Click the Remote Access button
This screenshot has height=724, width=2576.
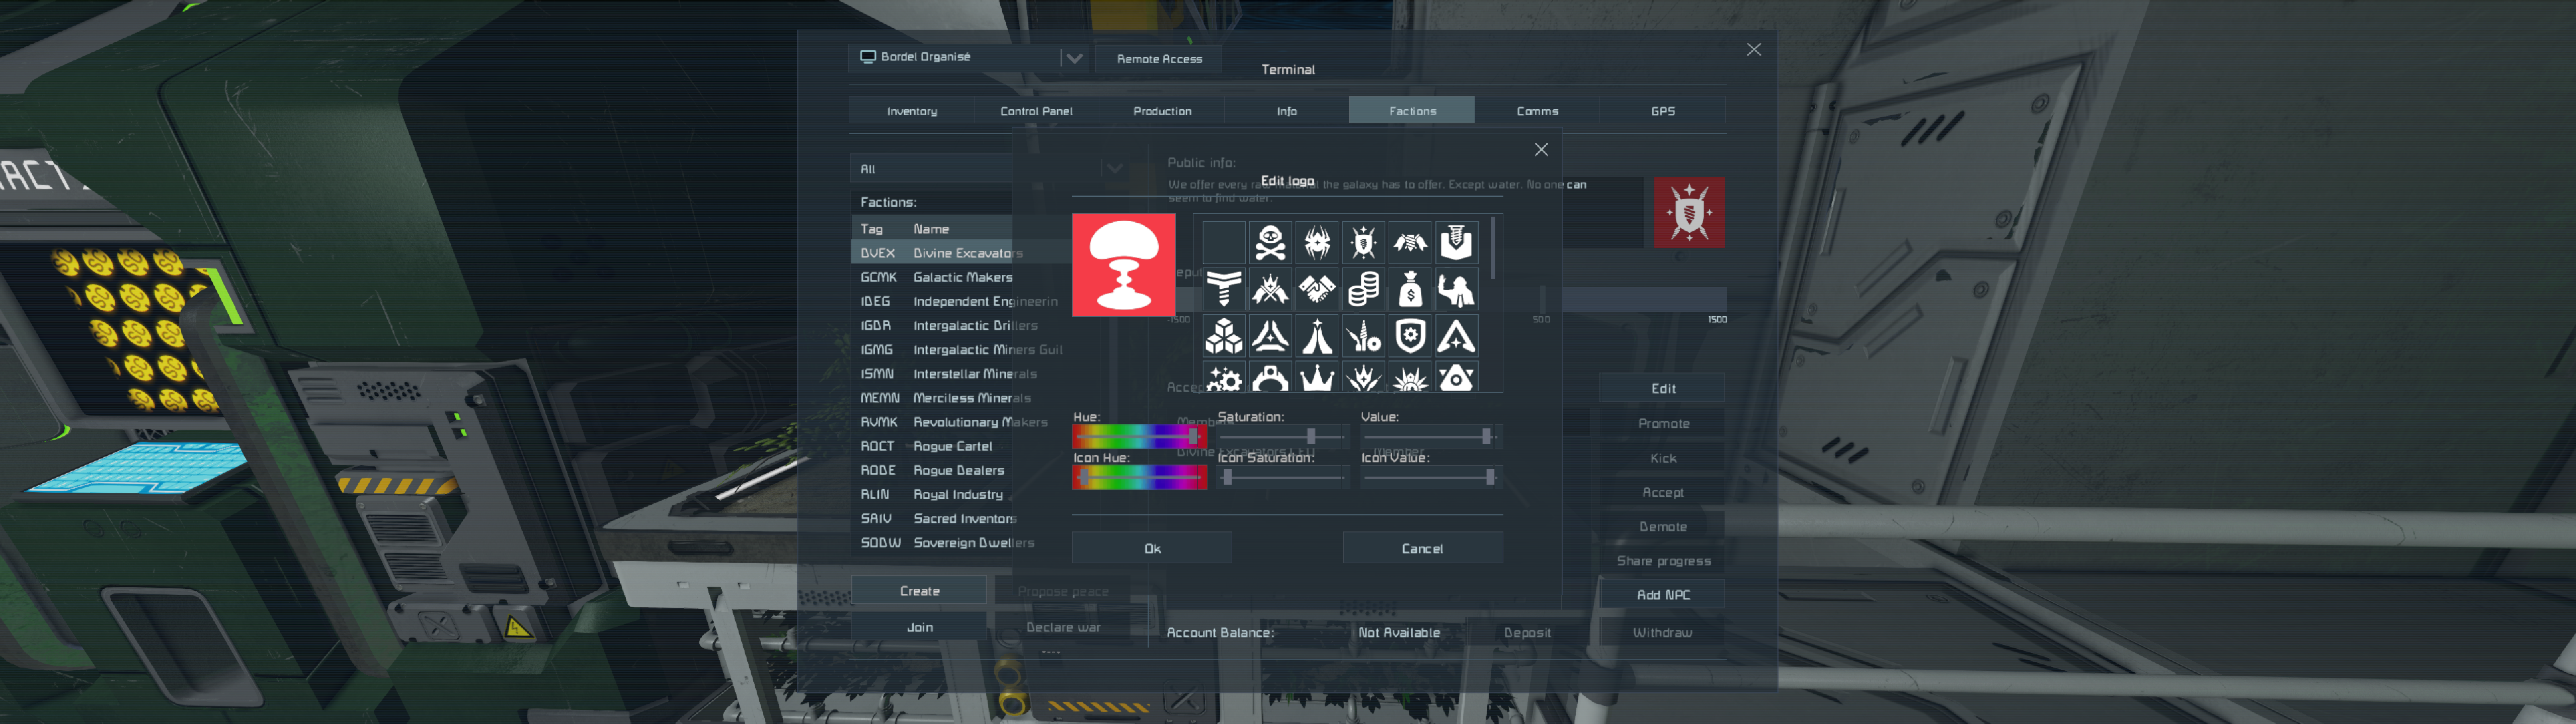(1159, 59)
